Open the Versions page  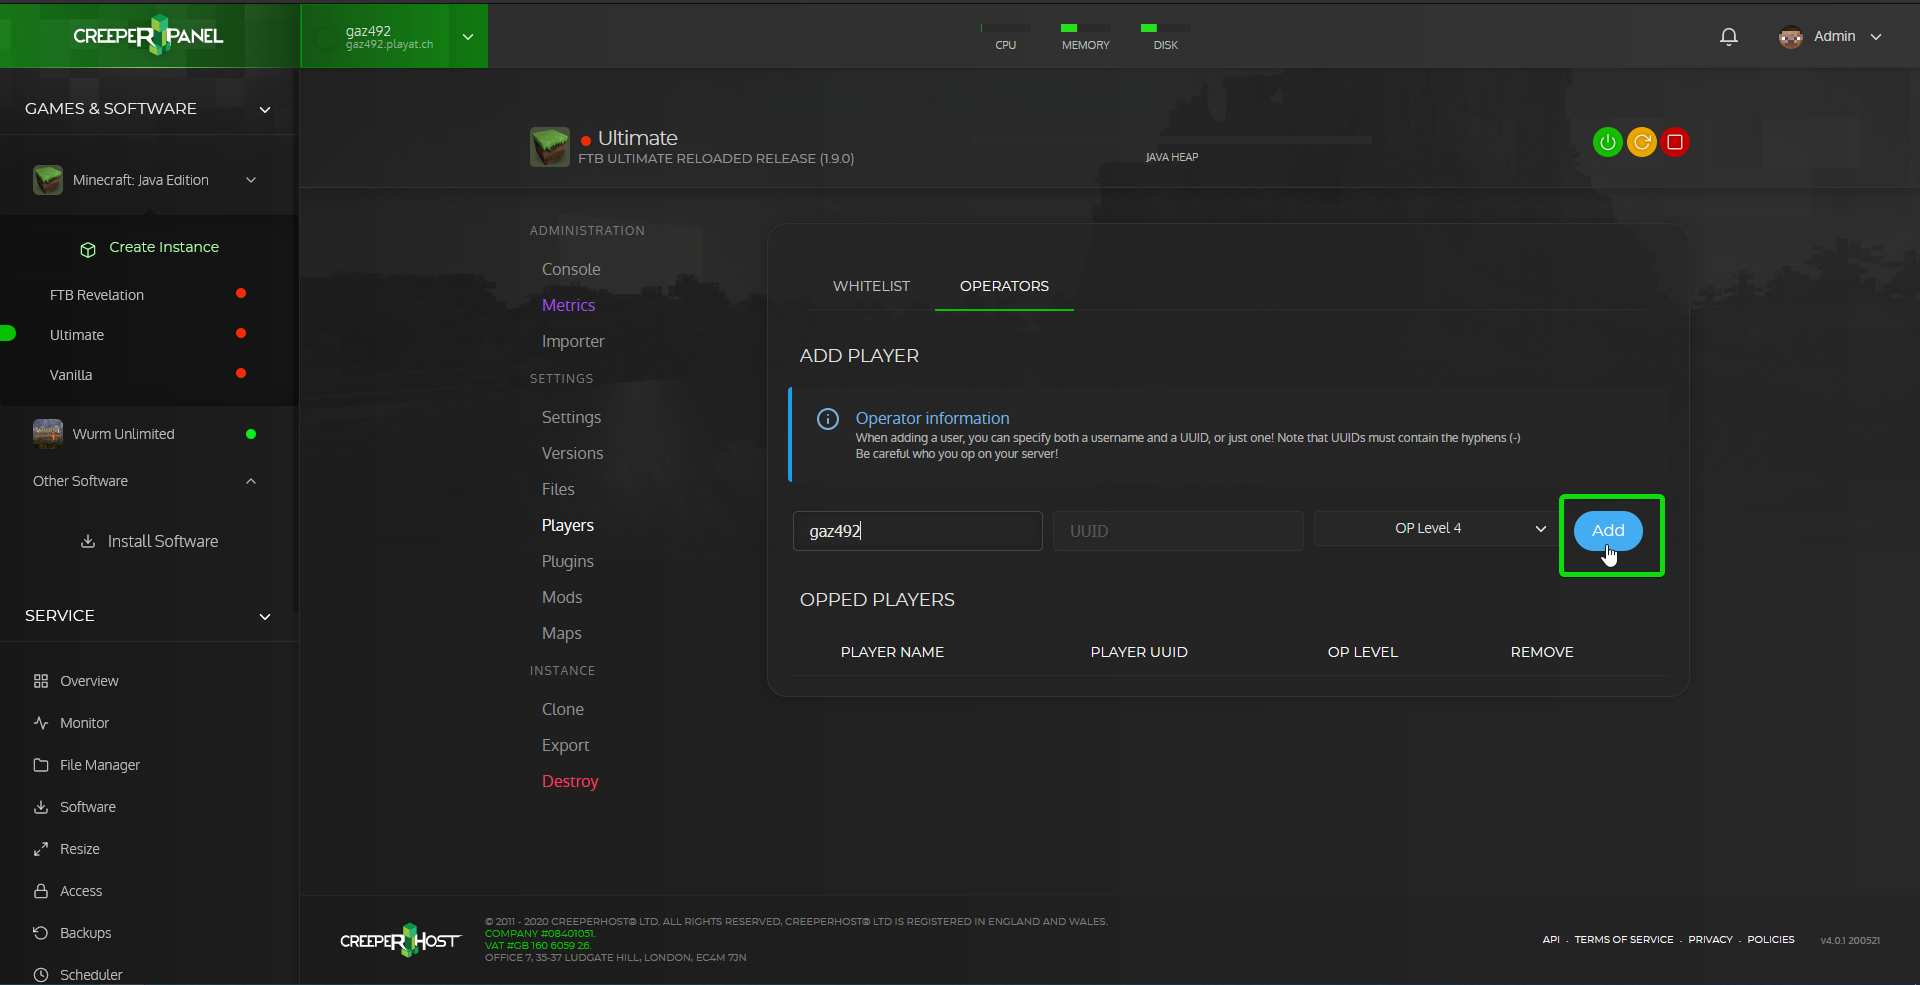point(572,453)
